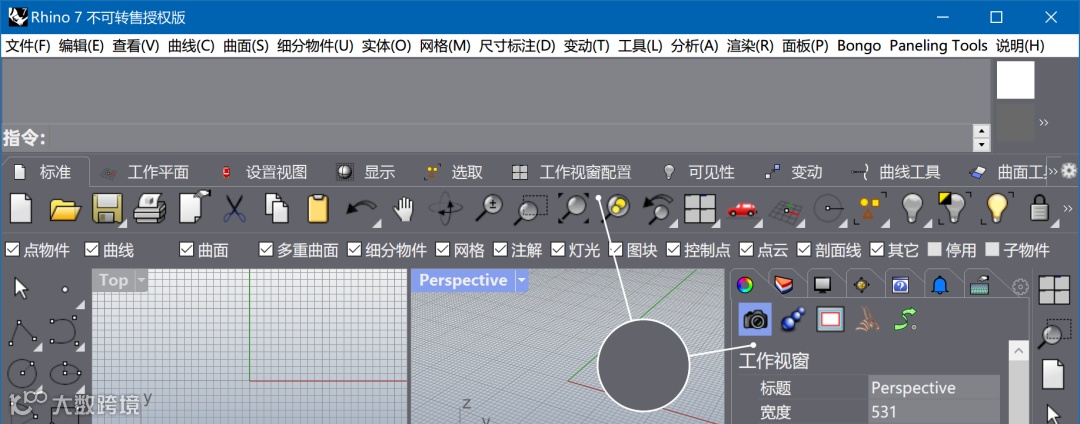This screenshot has width=1080, height=424.
Task: Uncheck the 点物件 filter checkbox
Action: click(x=12, y=249)
